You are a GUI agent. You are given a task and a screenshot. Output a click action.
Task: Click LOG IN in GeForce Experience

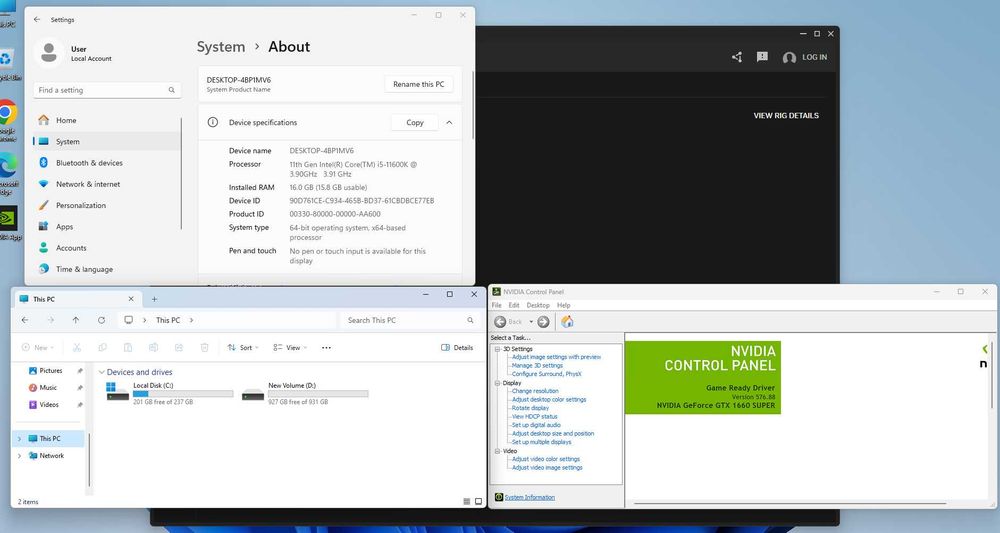tap(805, 57)
